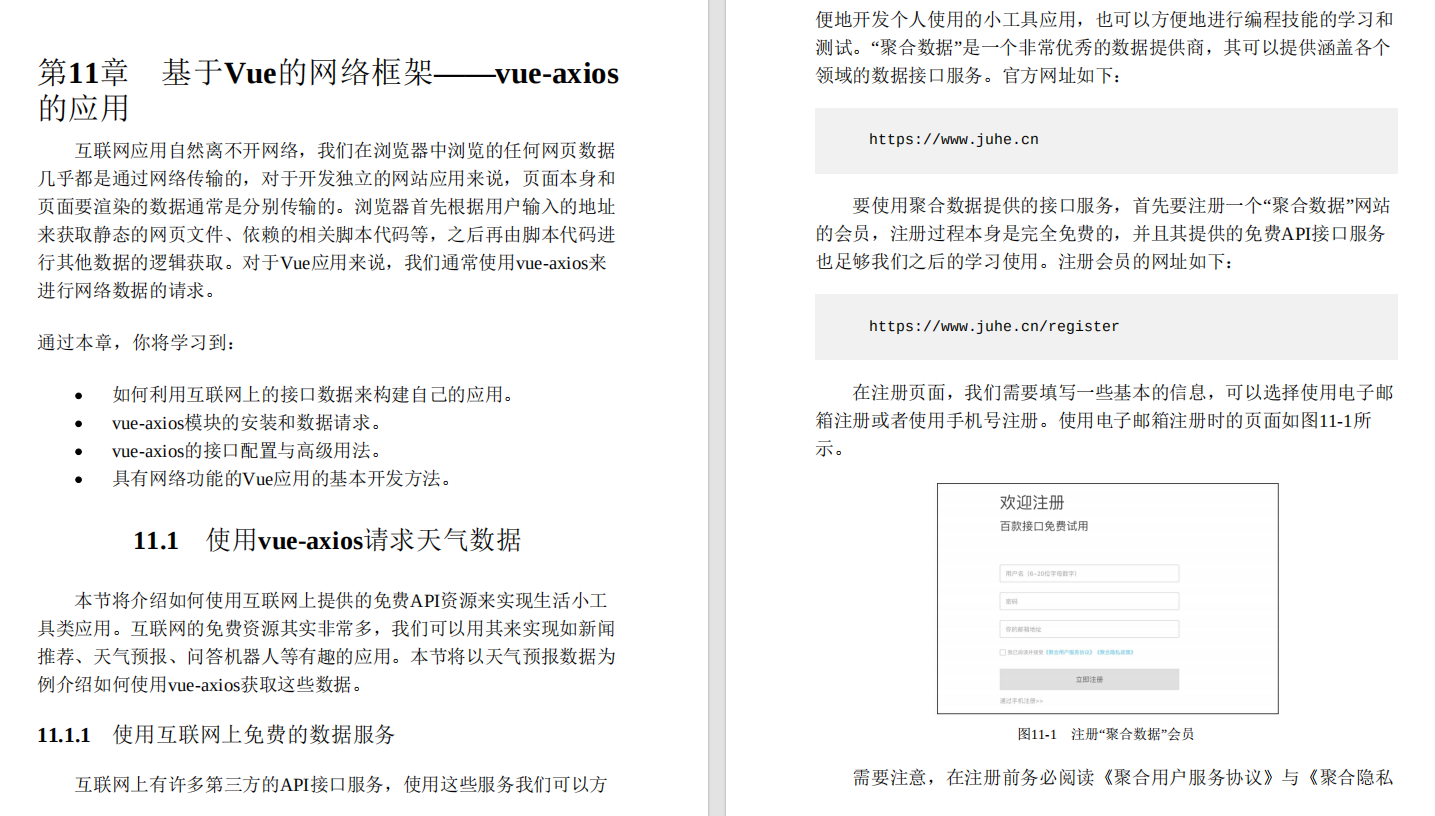
Task: Click the gray divider between the two pages
Action: [713, 408]
